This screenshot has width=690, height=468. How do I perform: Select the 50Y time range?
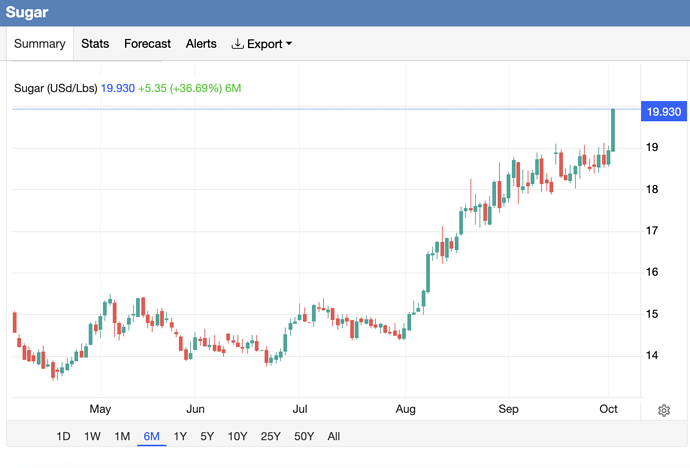pos(304,436)
